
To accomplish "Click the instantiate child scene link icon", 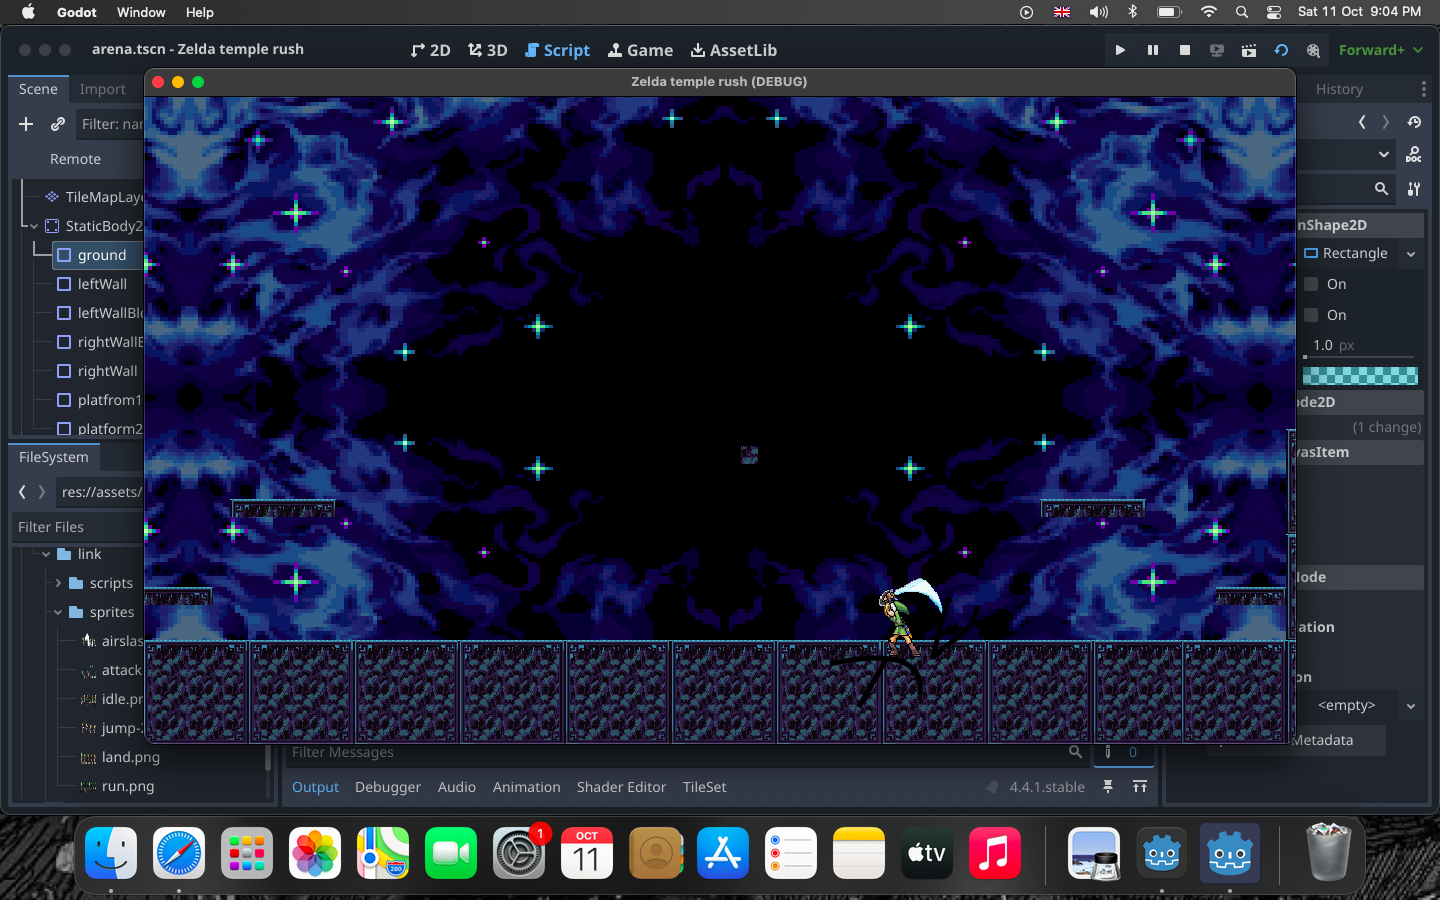I will click(x=58, y=124).
